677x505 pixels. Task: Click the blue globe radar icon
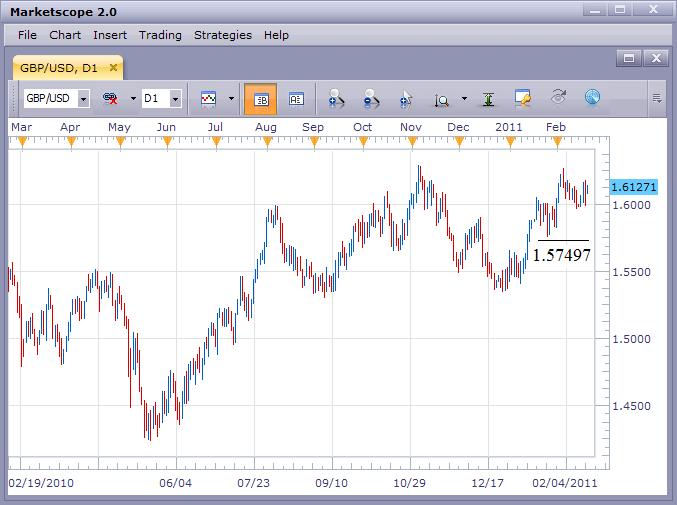point(592,97)
